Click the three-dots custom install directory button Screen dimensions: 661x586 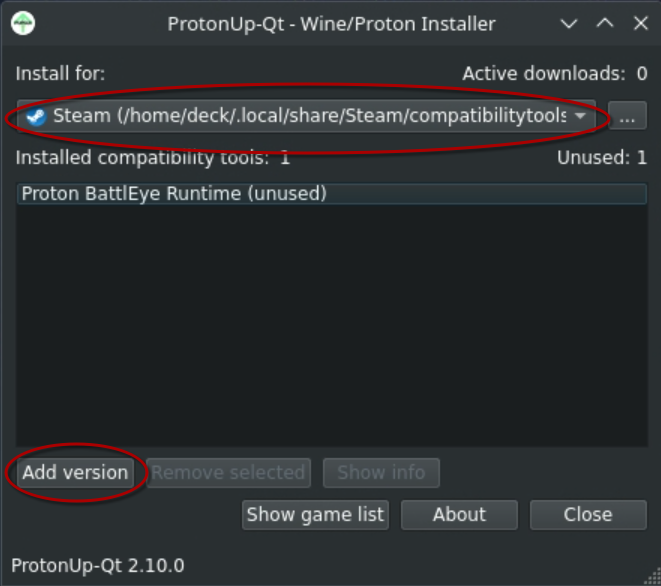626,117
